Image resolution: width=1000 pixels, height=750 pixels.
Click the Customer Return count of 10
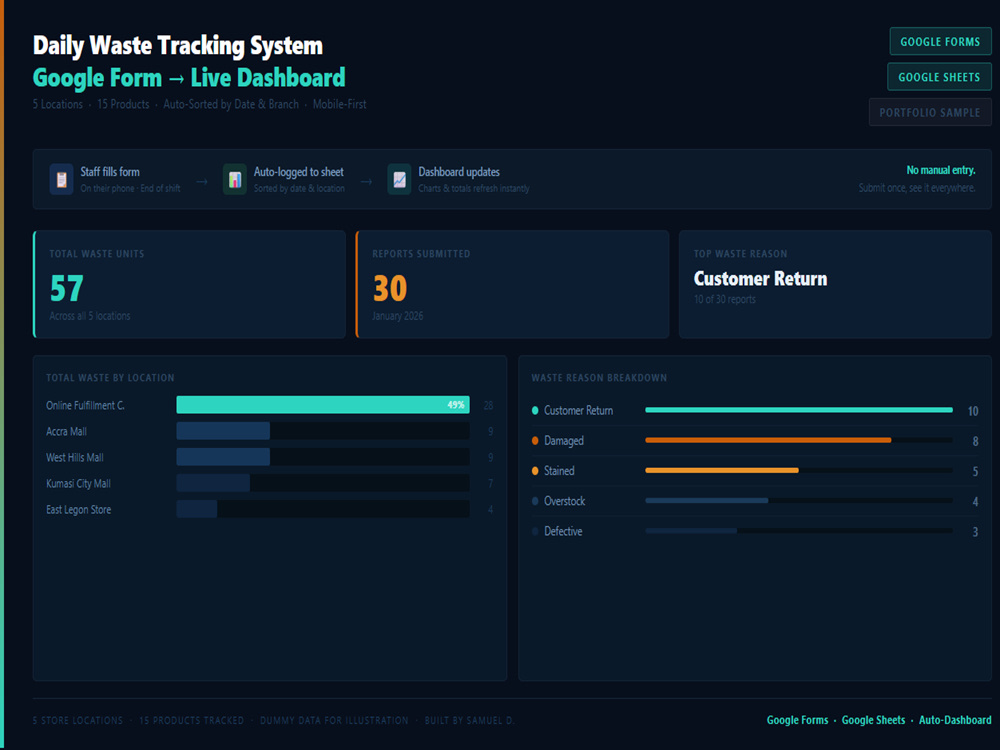point(973,411)
